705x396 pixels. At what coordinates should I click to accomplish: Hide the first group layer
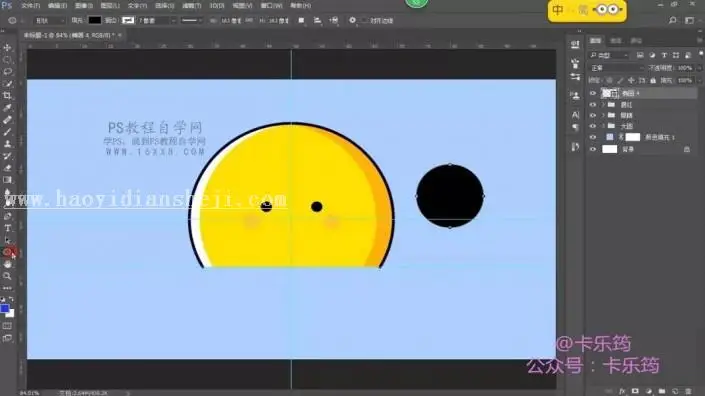(593, 105)
